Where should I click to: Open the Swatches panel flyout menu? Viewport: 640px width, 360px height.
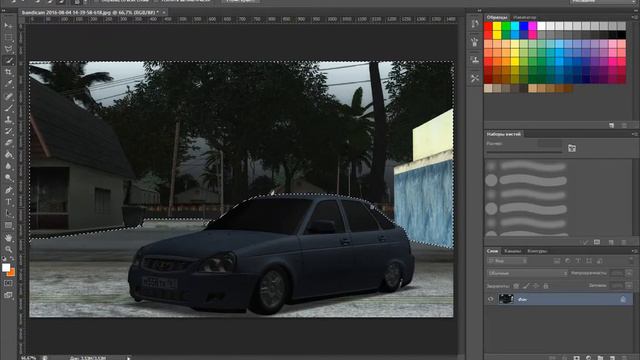click(x=634, y=17)
